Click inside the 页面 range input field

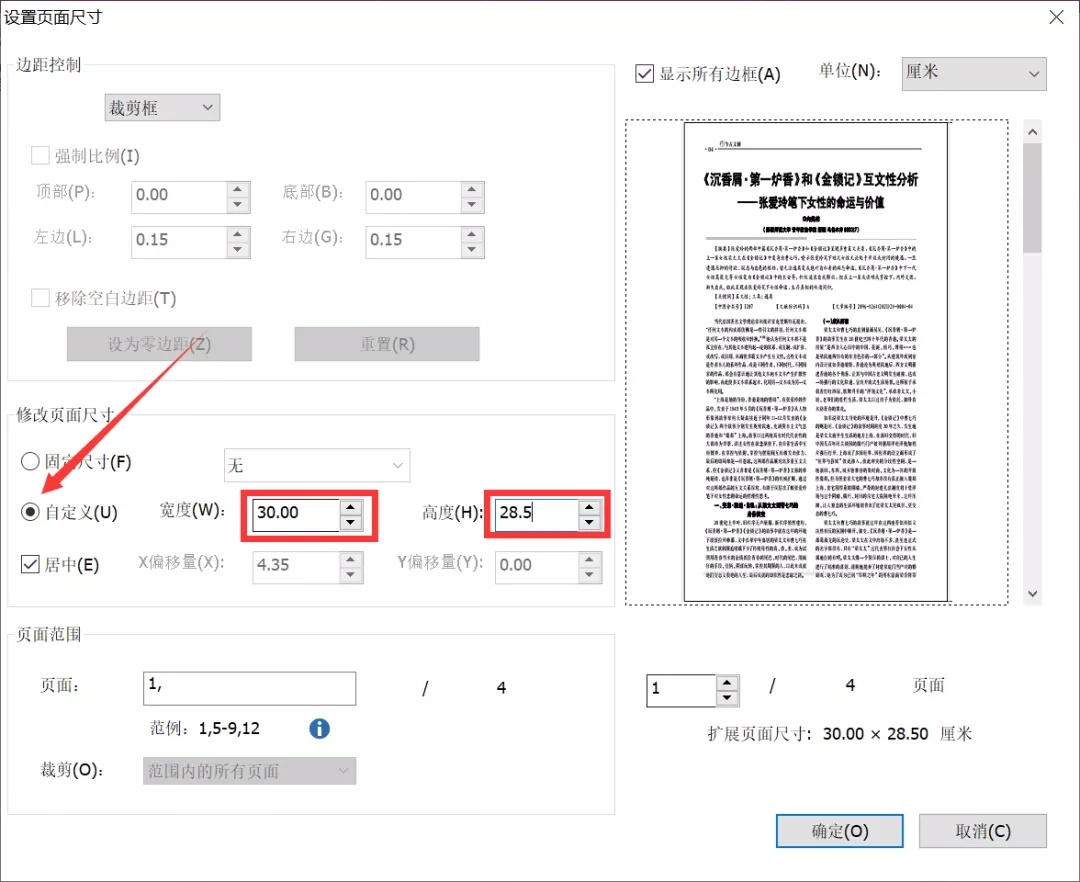click(x=249, y=688)
